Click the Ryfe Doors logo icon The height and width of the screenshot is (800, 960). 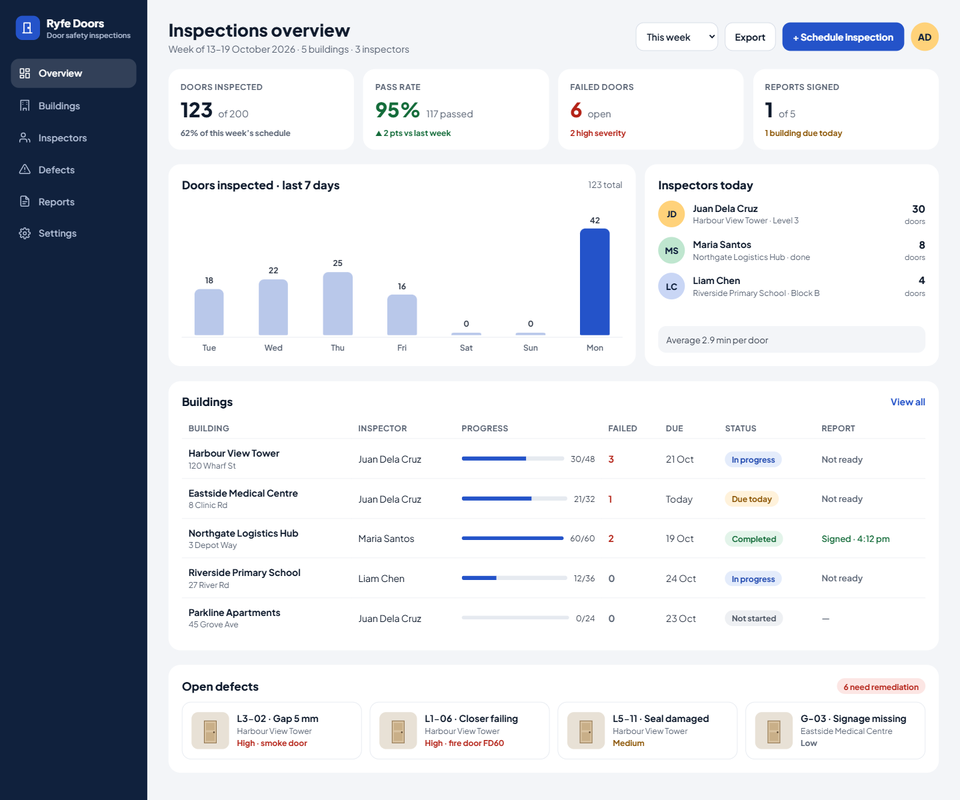[28, 28]
